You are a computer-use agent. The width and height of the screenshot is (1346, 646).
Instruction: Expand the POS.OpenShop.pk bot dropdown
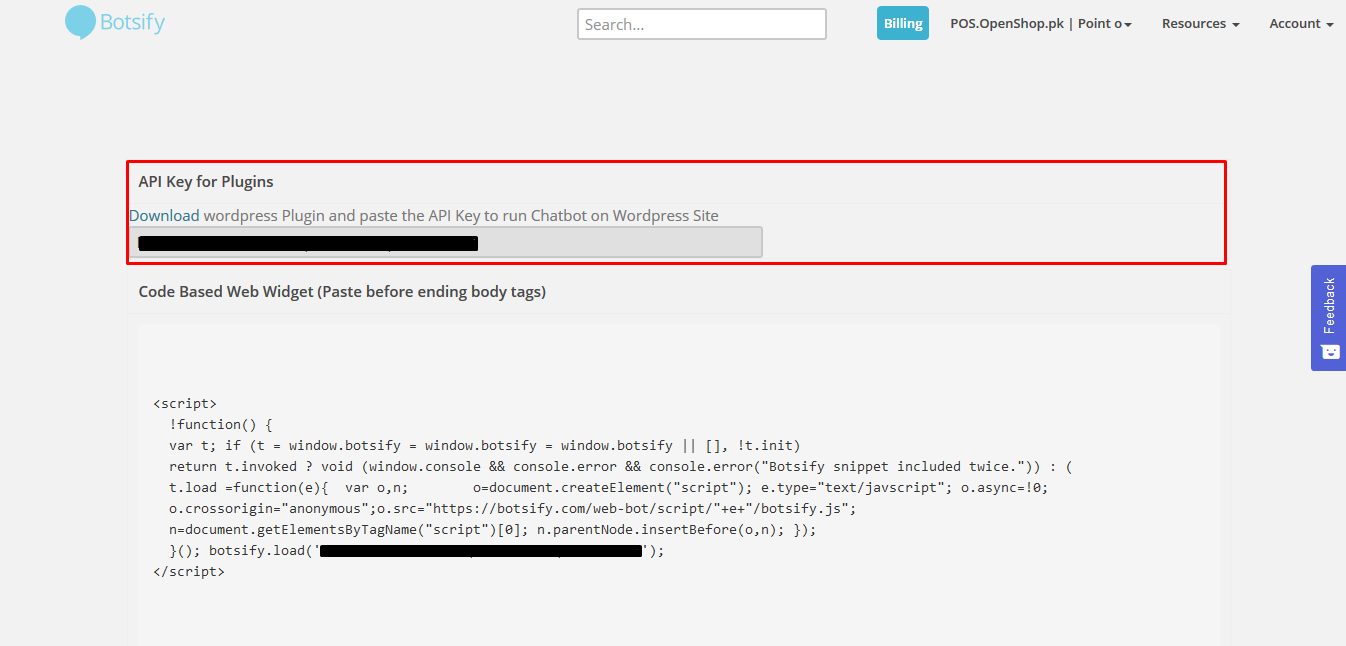tap(1041, 23)
